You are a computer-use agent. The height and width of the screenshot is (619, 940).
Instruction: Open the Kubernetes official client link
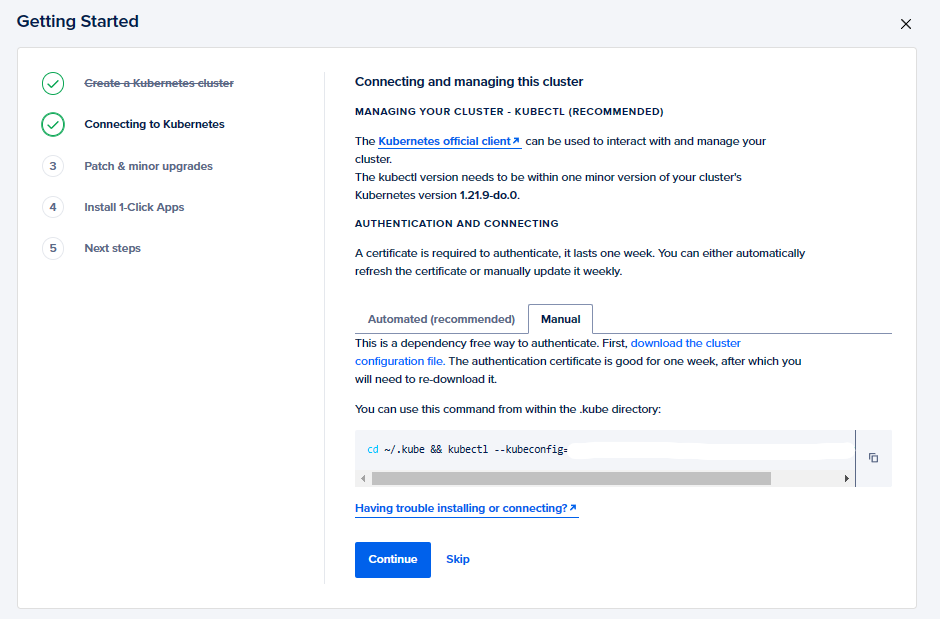point(449,142)
